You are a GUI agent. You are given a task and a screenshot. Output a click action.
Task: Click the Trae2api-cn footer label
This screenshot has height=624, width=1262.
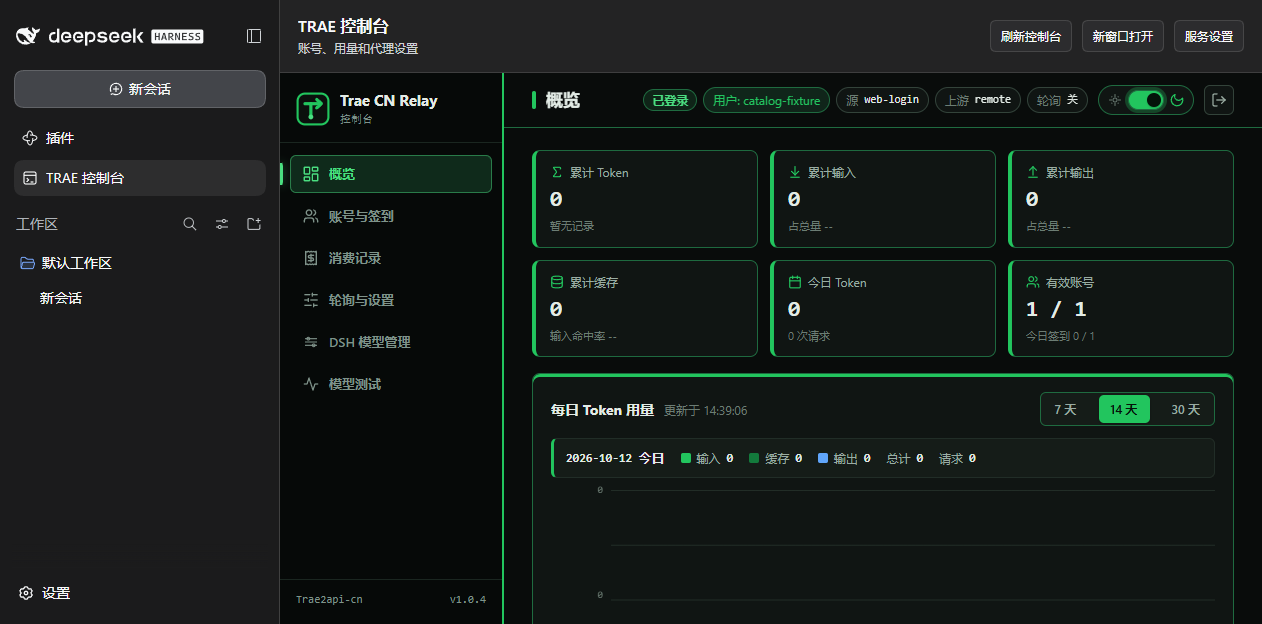point(329,600)
